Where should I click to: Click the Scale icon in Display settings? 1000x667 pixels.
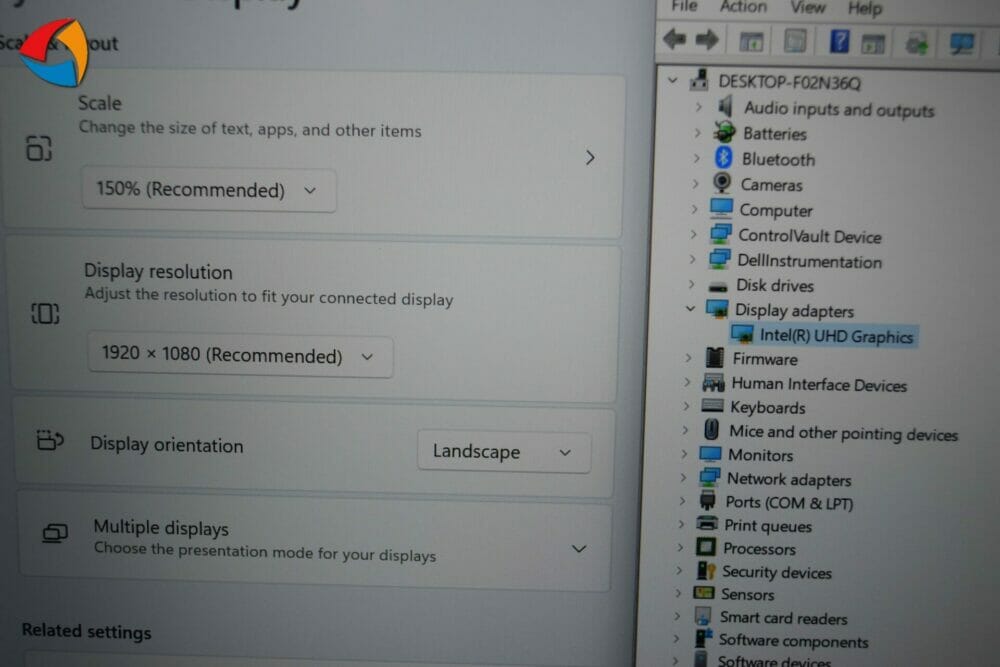tap(39, 148)
